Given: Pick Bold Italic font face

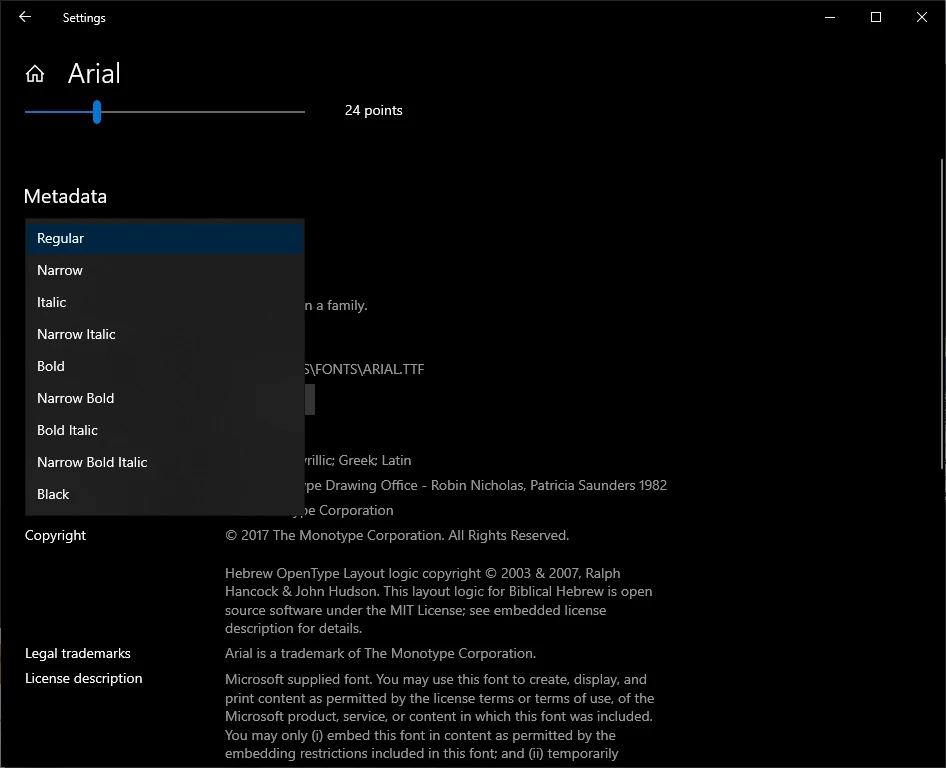Looking at the screenshot, I should click(165, 430).
